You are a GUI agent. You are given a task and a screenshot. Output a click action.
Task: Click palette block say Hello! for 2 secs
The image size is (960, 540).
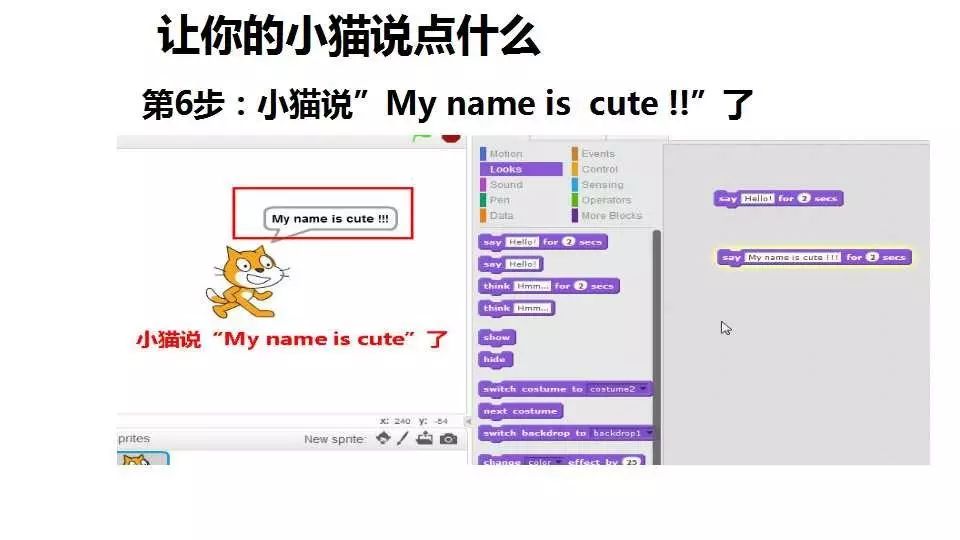pos(543,242)
